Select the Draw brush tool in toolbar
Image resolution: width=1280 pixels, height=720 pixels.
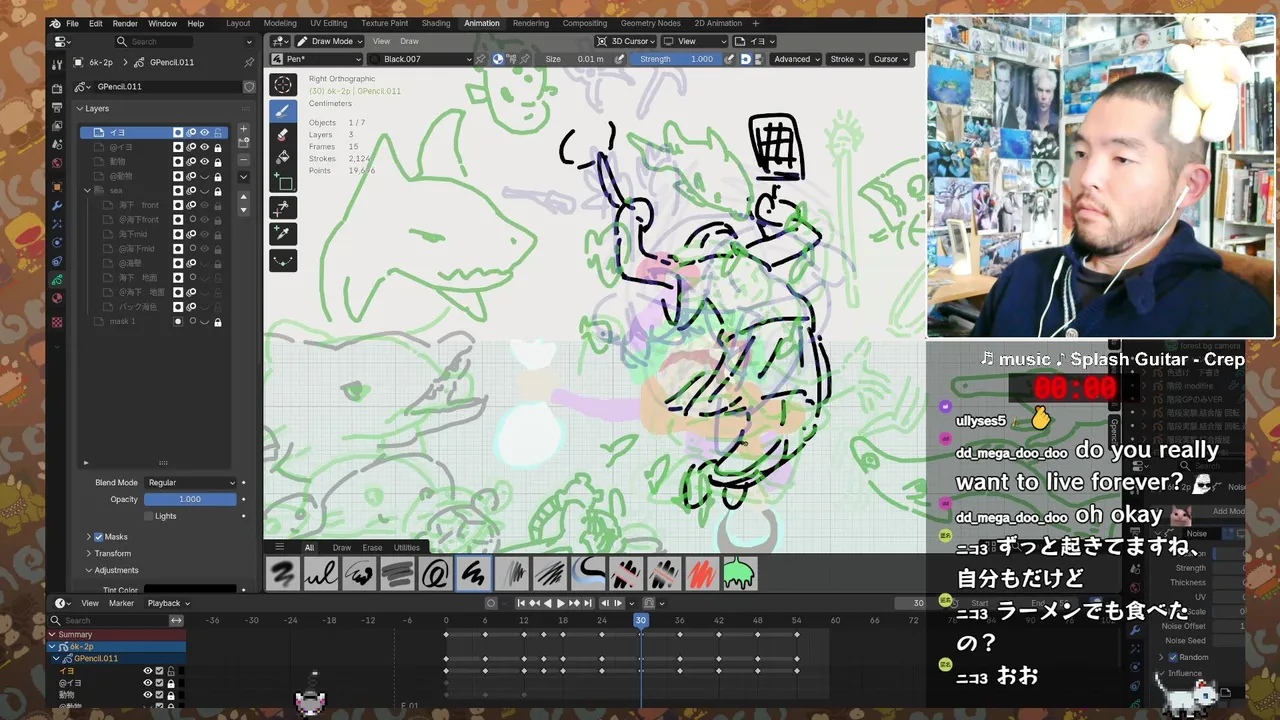pos(283,110)
